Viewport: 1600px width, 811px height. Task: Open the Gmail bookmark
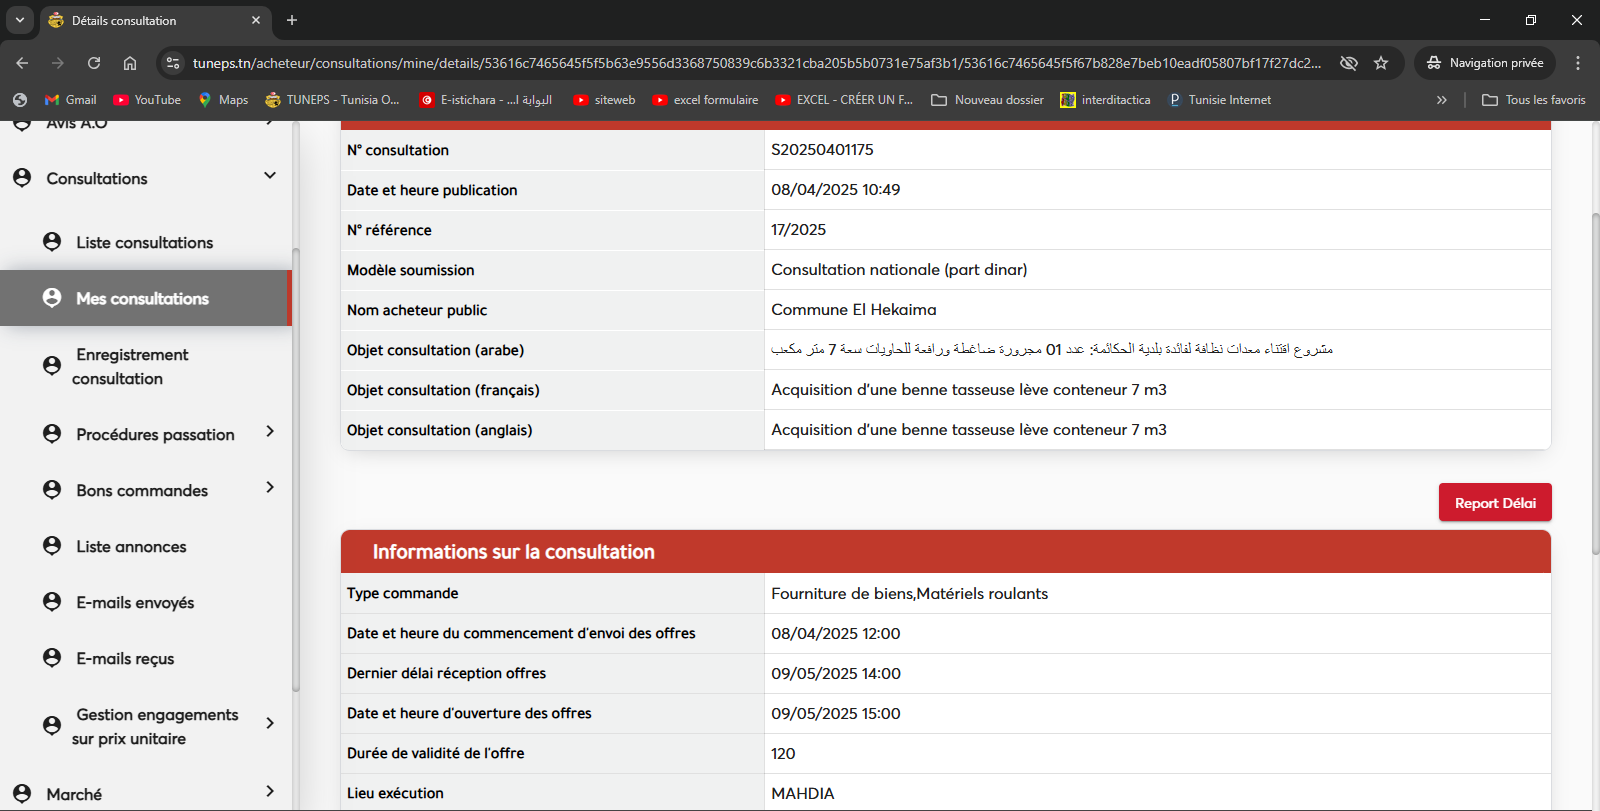point(71,100)
